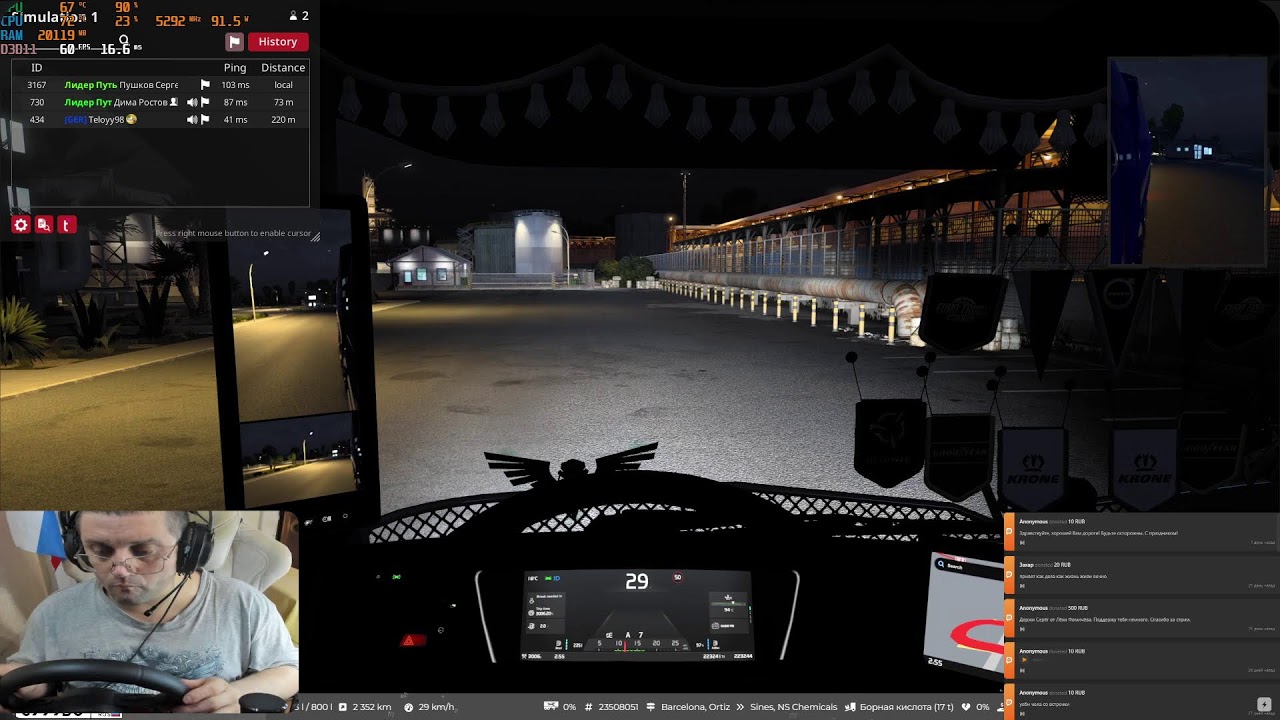Mute player 730 Дима Ростов speaker icon
This screenshot has height=720, width=1280.
pos(192,102)
